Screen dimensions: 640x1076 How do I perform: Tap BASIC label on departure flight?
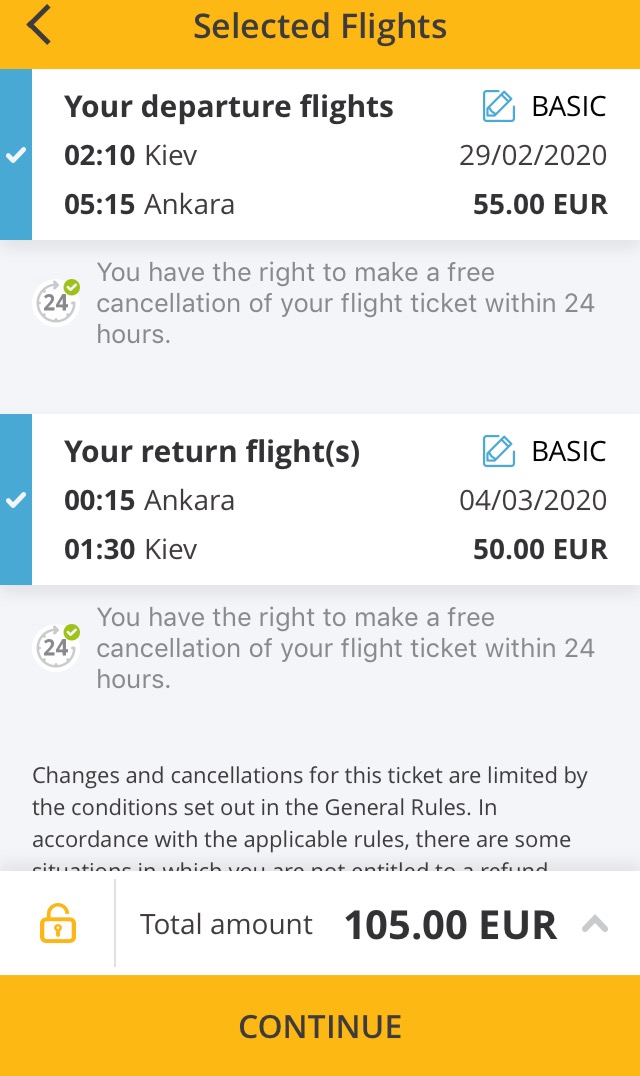[568, 106]
